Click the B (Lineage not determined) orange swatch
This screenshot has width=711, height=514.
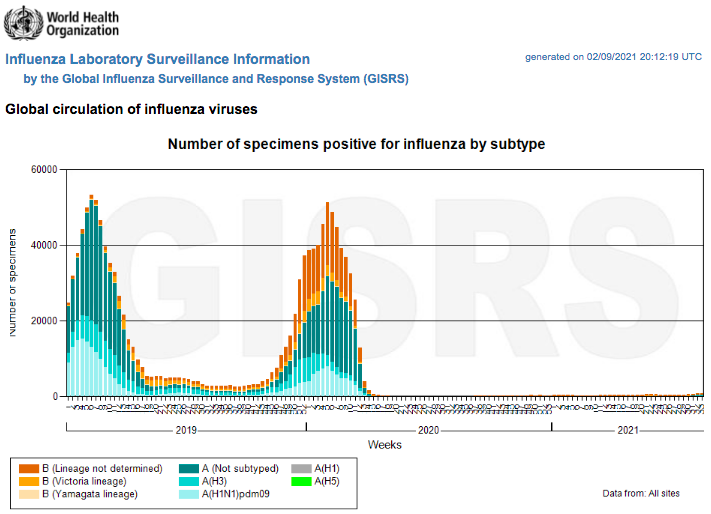pos(29,469)
